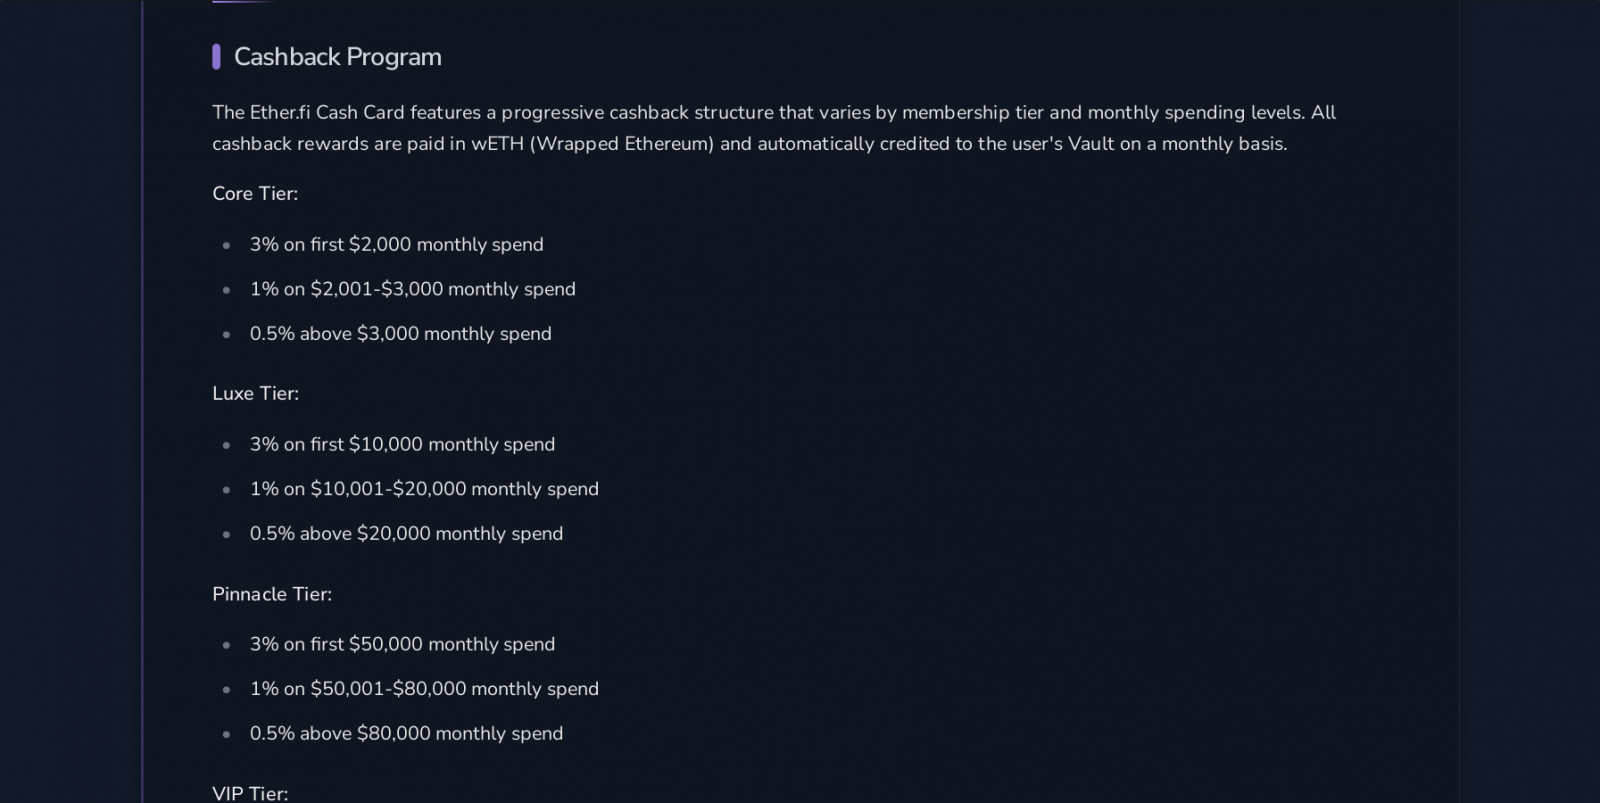The width and height of the screenshot is (1600, 803).
Task: Click "0.5% above $20,000 monthly spend"
Action: click(x=406, y=534)
